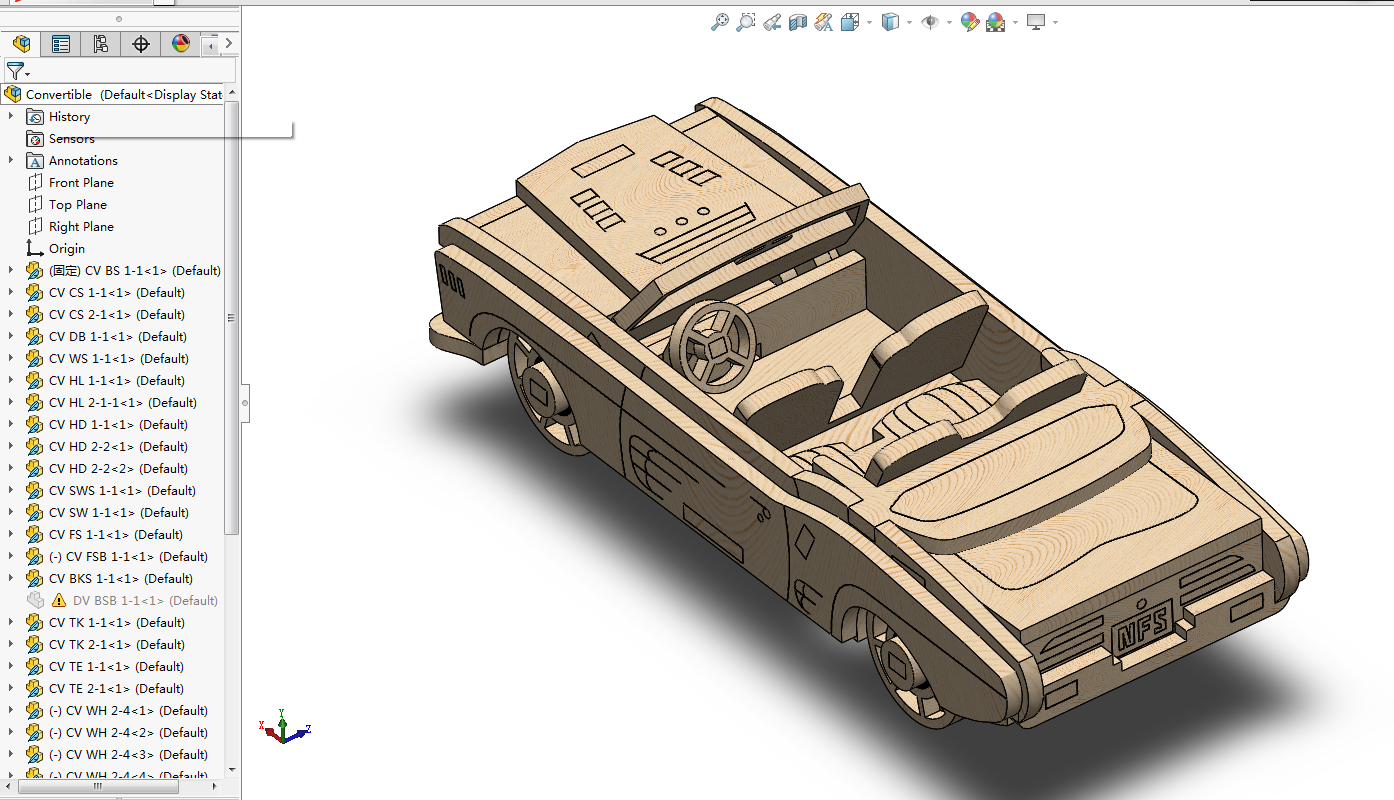Click the Previous View icon

(772, 22)
